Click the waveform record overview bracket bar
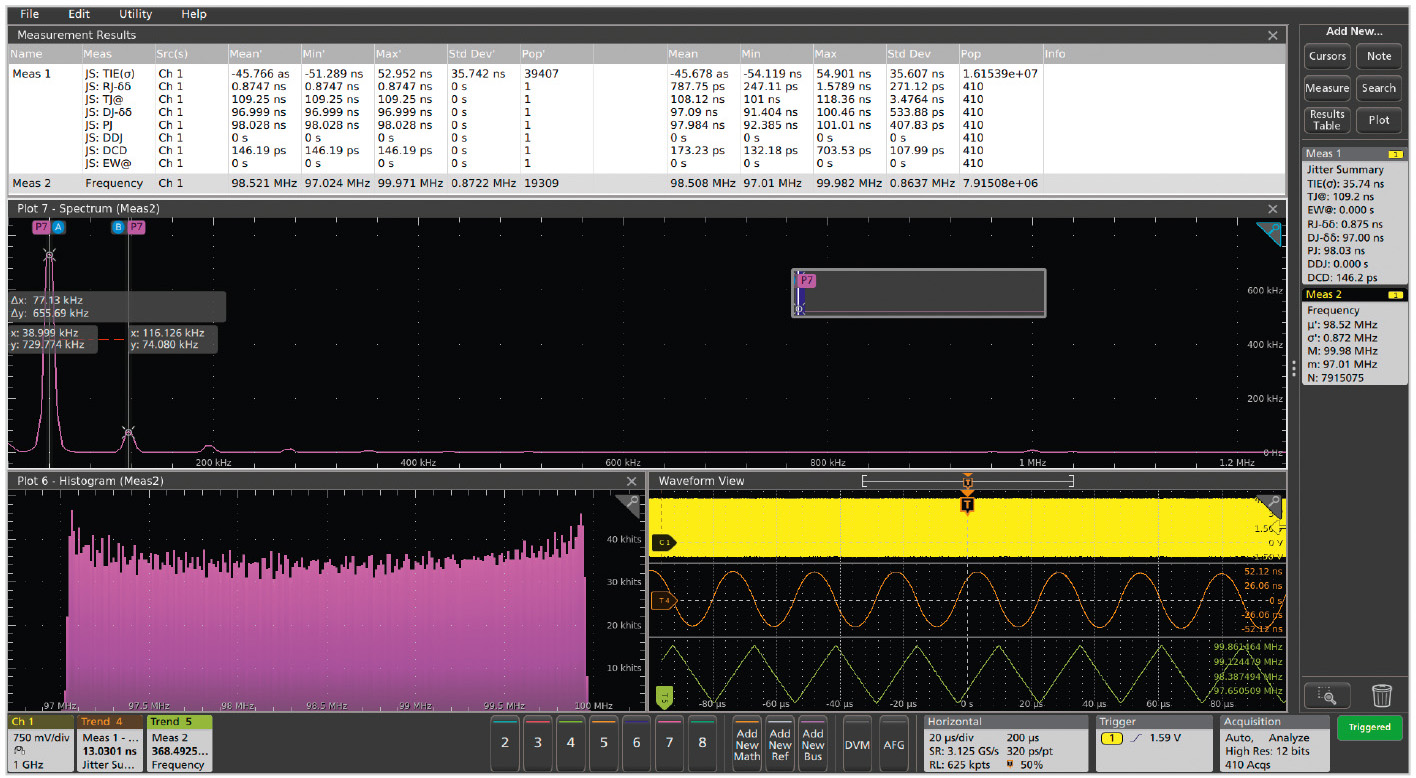 pos(967,481)
